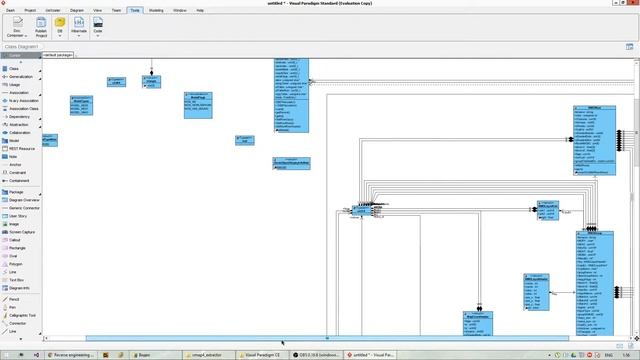Expand the Abstraction tool variants arrow
The width and height of the screenshot is (640, 360).
(40, 127)
